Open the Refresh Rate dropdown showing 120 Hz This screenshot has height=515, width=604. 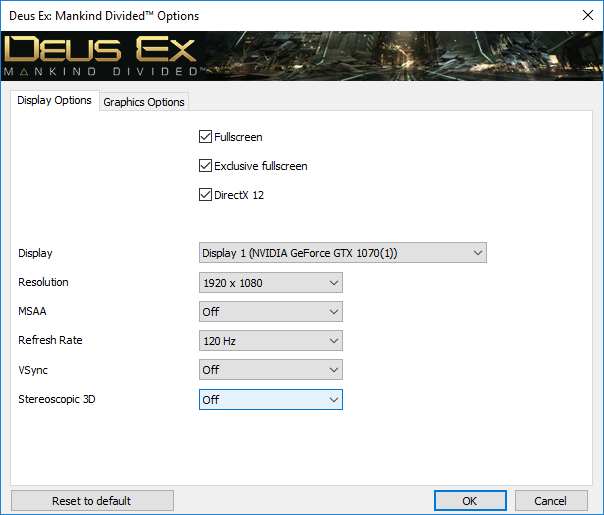pyautogui.click(x=271, y=341)
